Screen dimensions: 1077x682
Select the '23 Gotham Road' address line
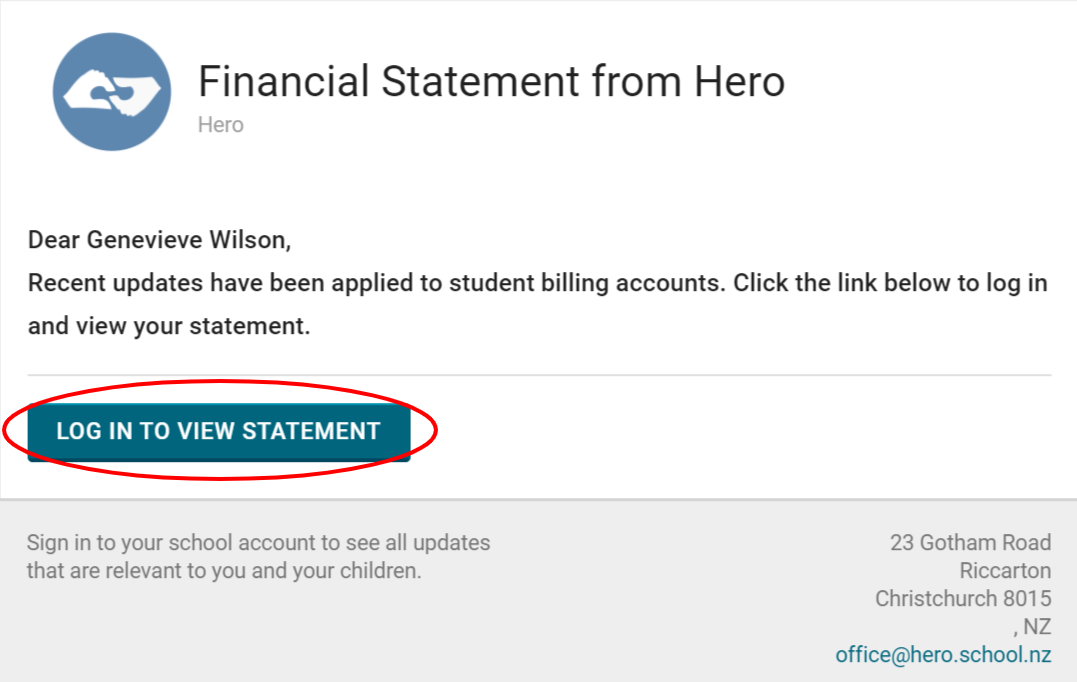tap(970, 543)
